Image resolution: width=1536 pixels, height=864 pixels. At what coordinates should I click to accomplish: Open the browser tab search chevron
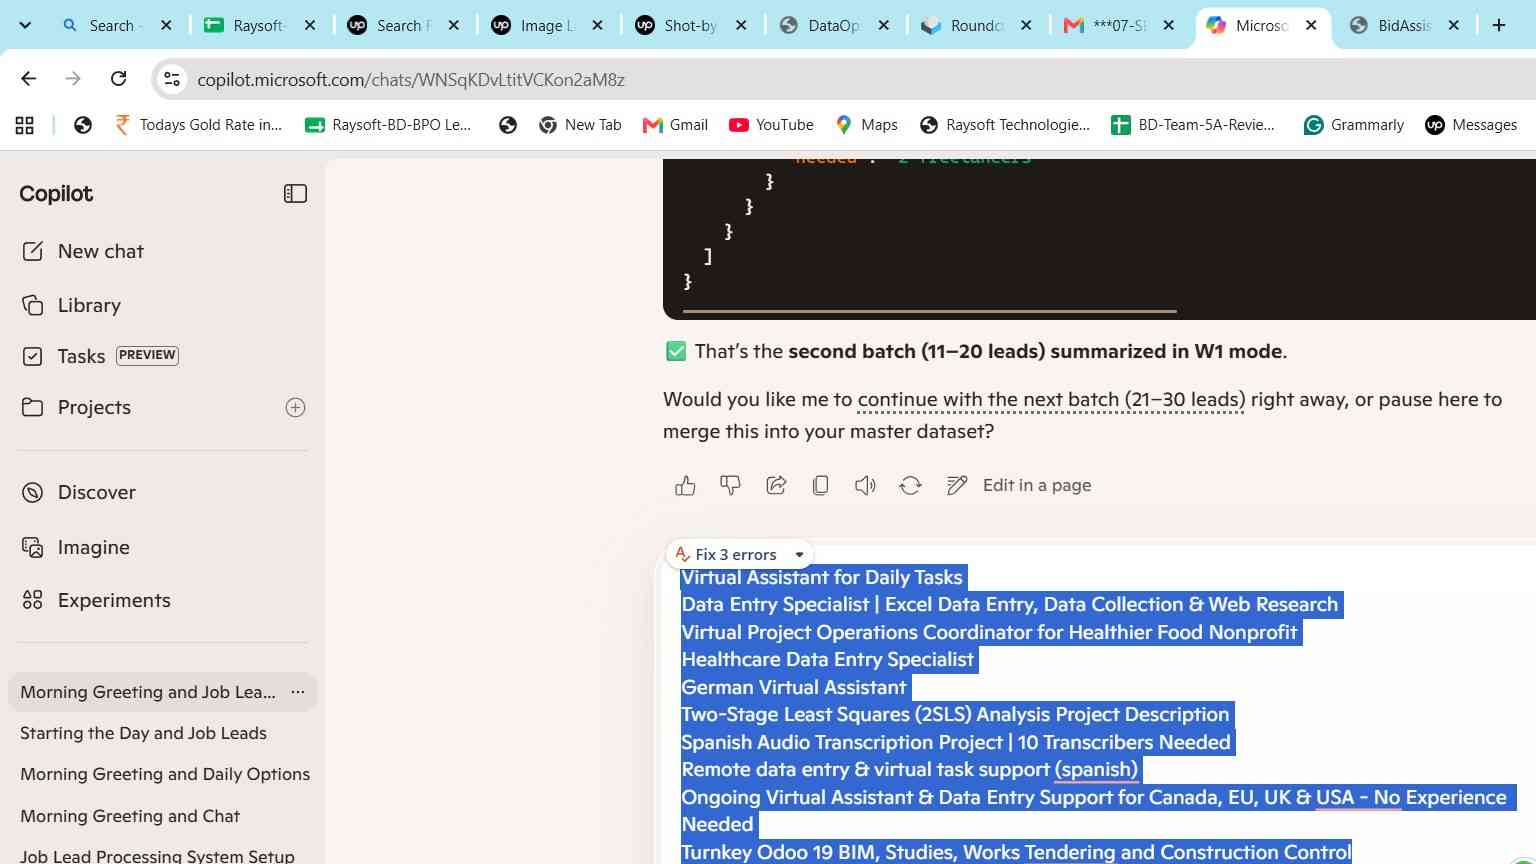pyautogui.click(x=25, y=25)
